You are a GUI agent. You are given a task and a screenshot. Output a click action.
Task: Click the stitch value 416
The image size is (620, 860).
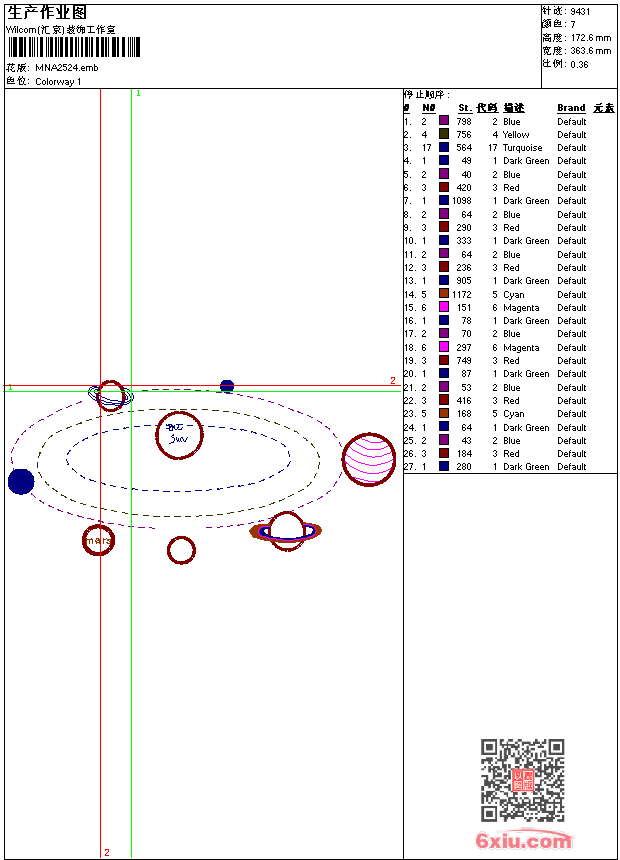(464, 400)
